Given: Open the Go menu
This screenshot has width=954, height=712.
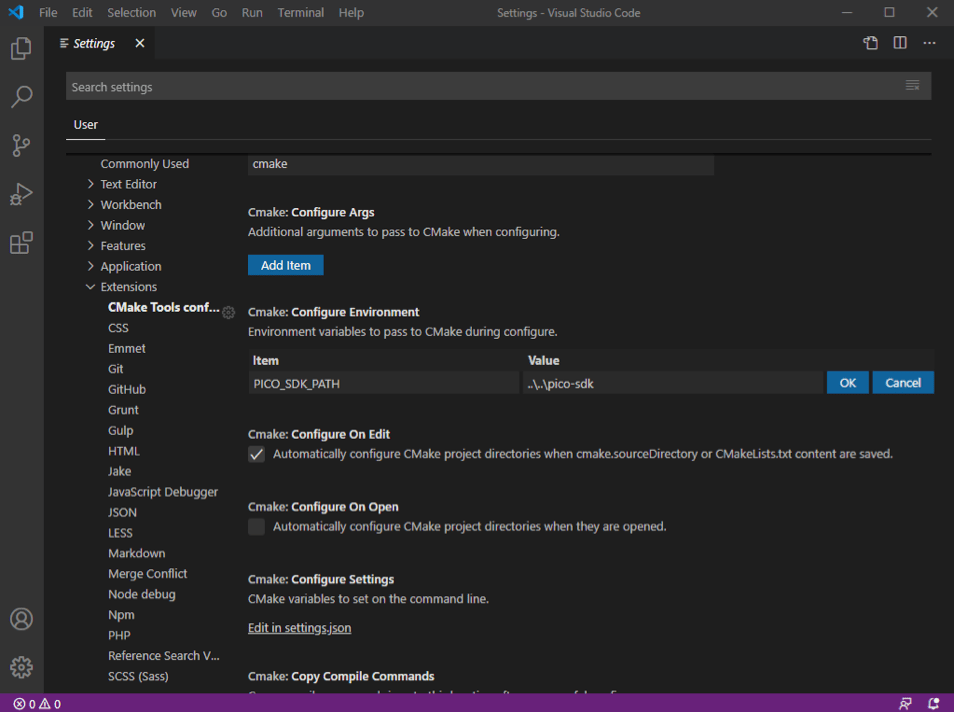Looking at the screenshot, I should tap(219, 12).
